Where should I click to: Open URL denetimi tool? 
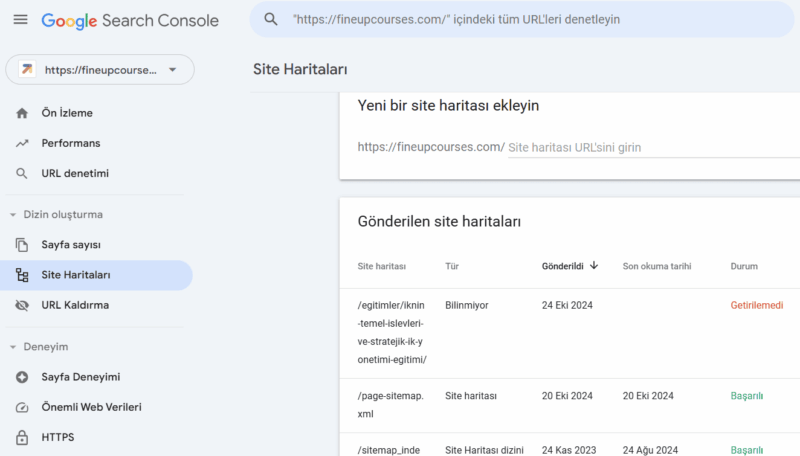(x=75, y=173)
